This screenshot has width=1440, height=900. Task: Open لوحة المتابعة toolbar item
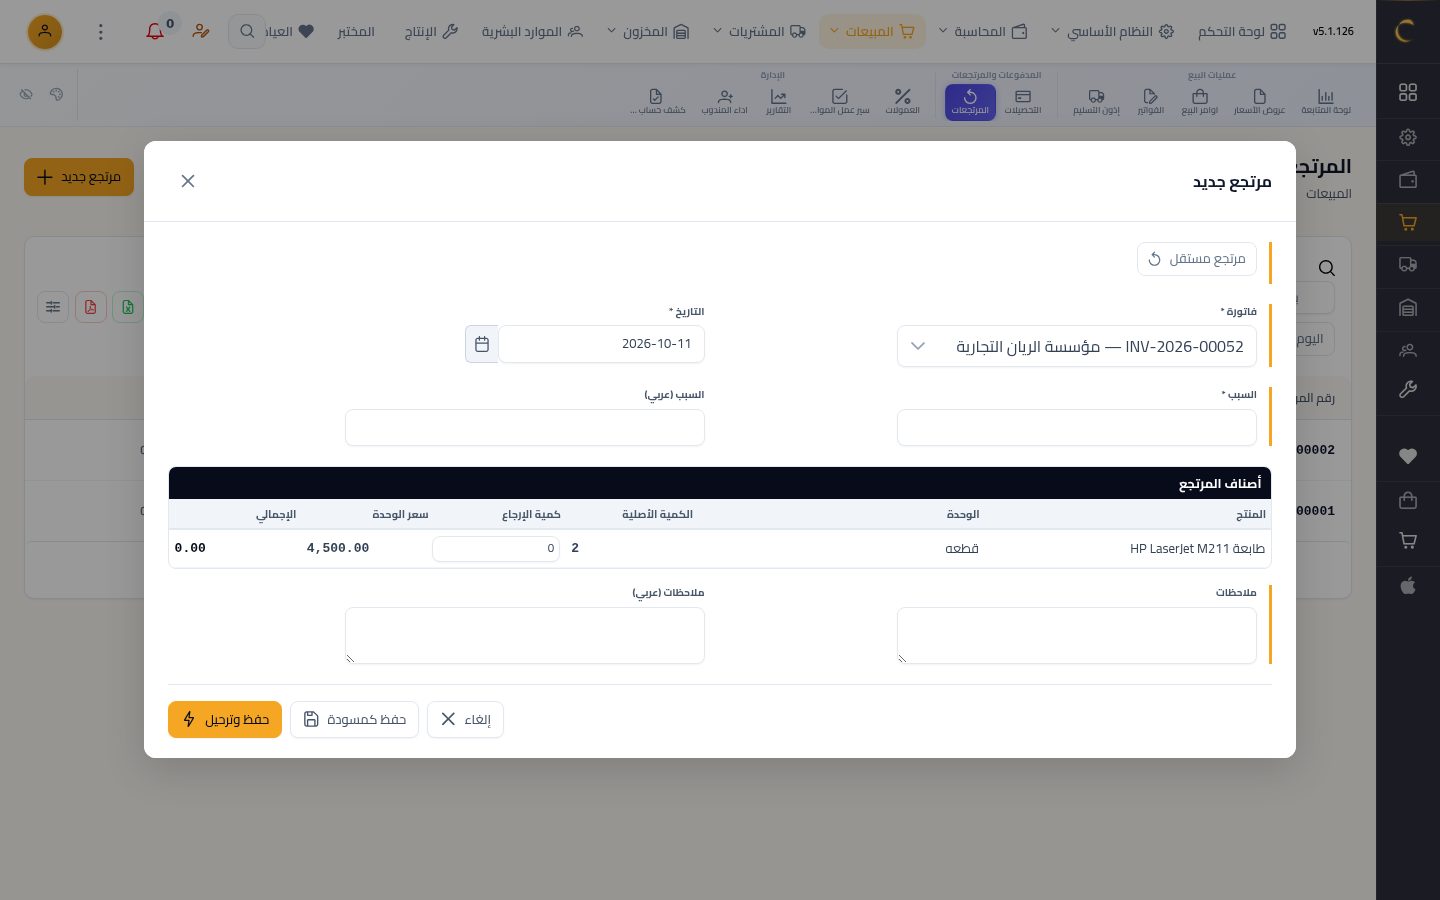[x=1326, y=101]
